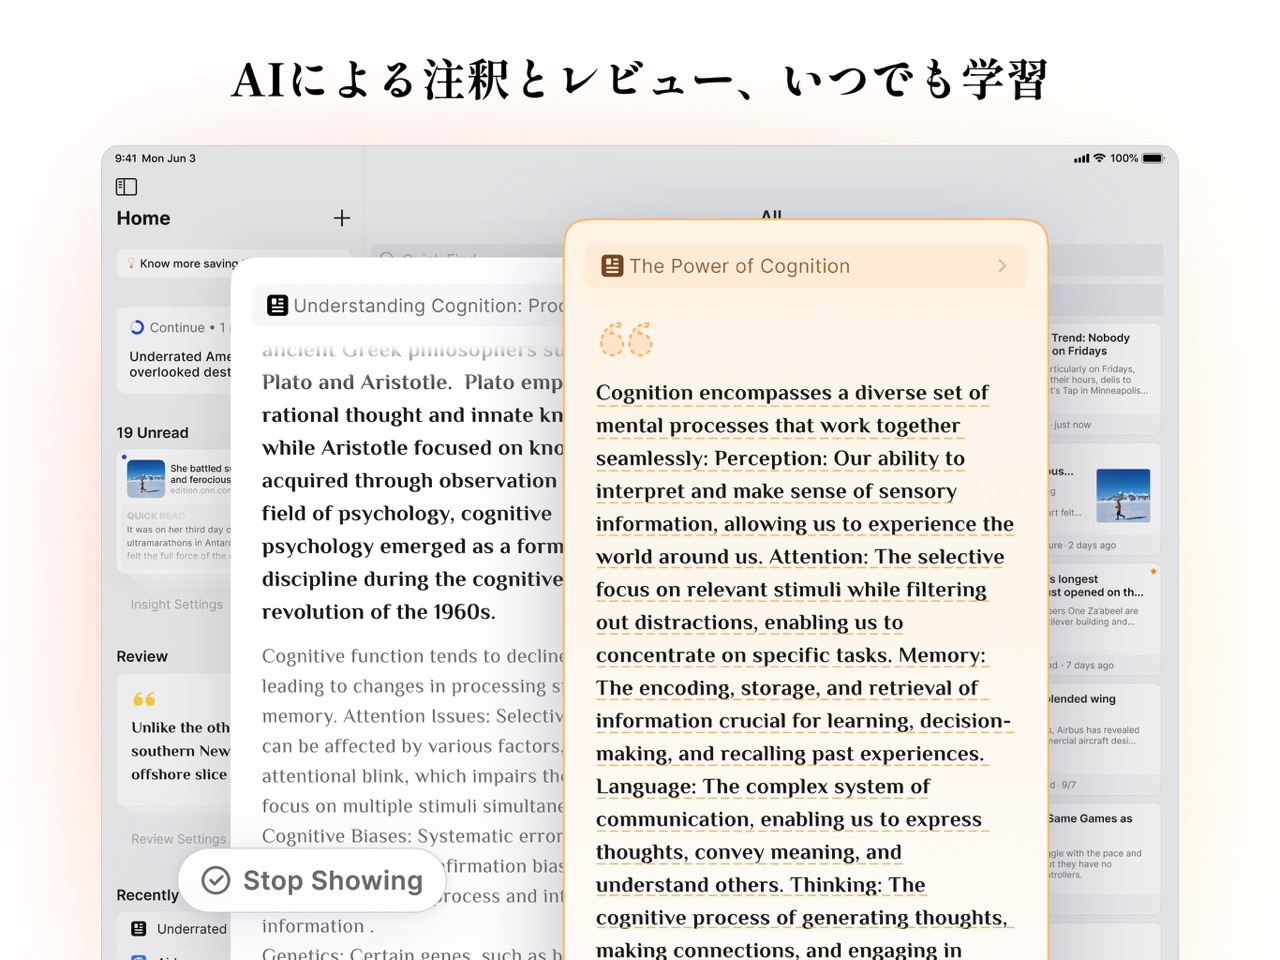This screenshot has height=960, width=1280.
Task: Open Review Settings
Action: 179,839
